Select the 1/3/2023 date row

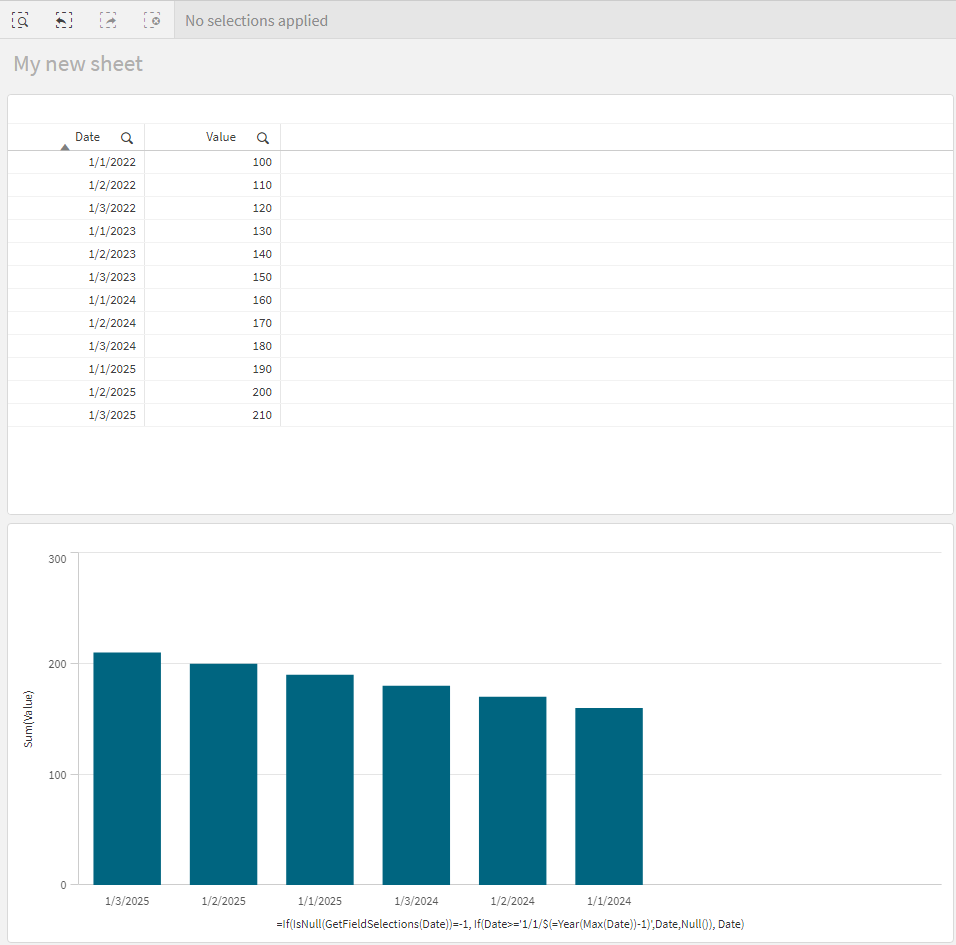pos(112,277)
